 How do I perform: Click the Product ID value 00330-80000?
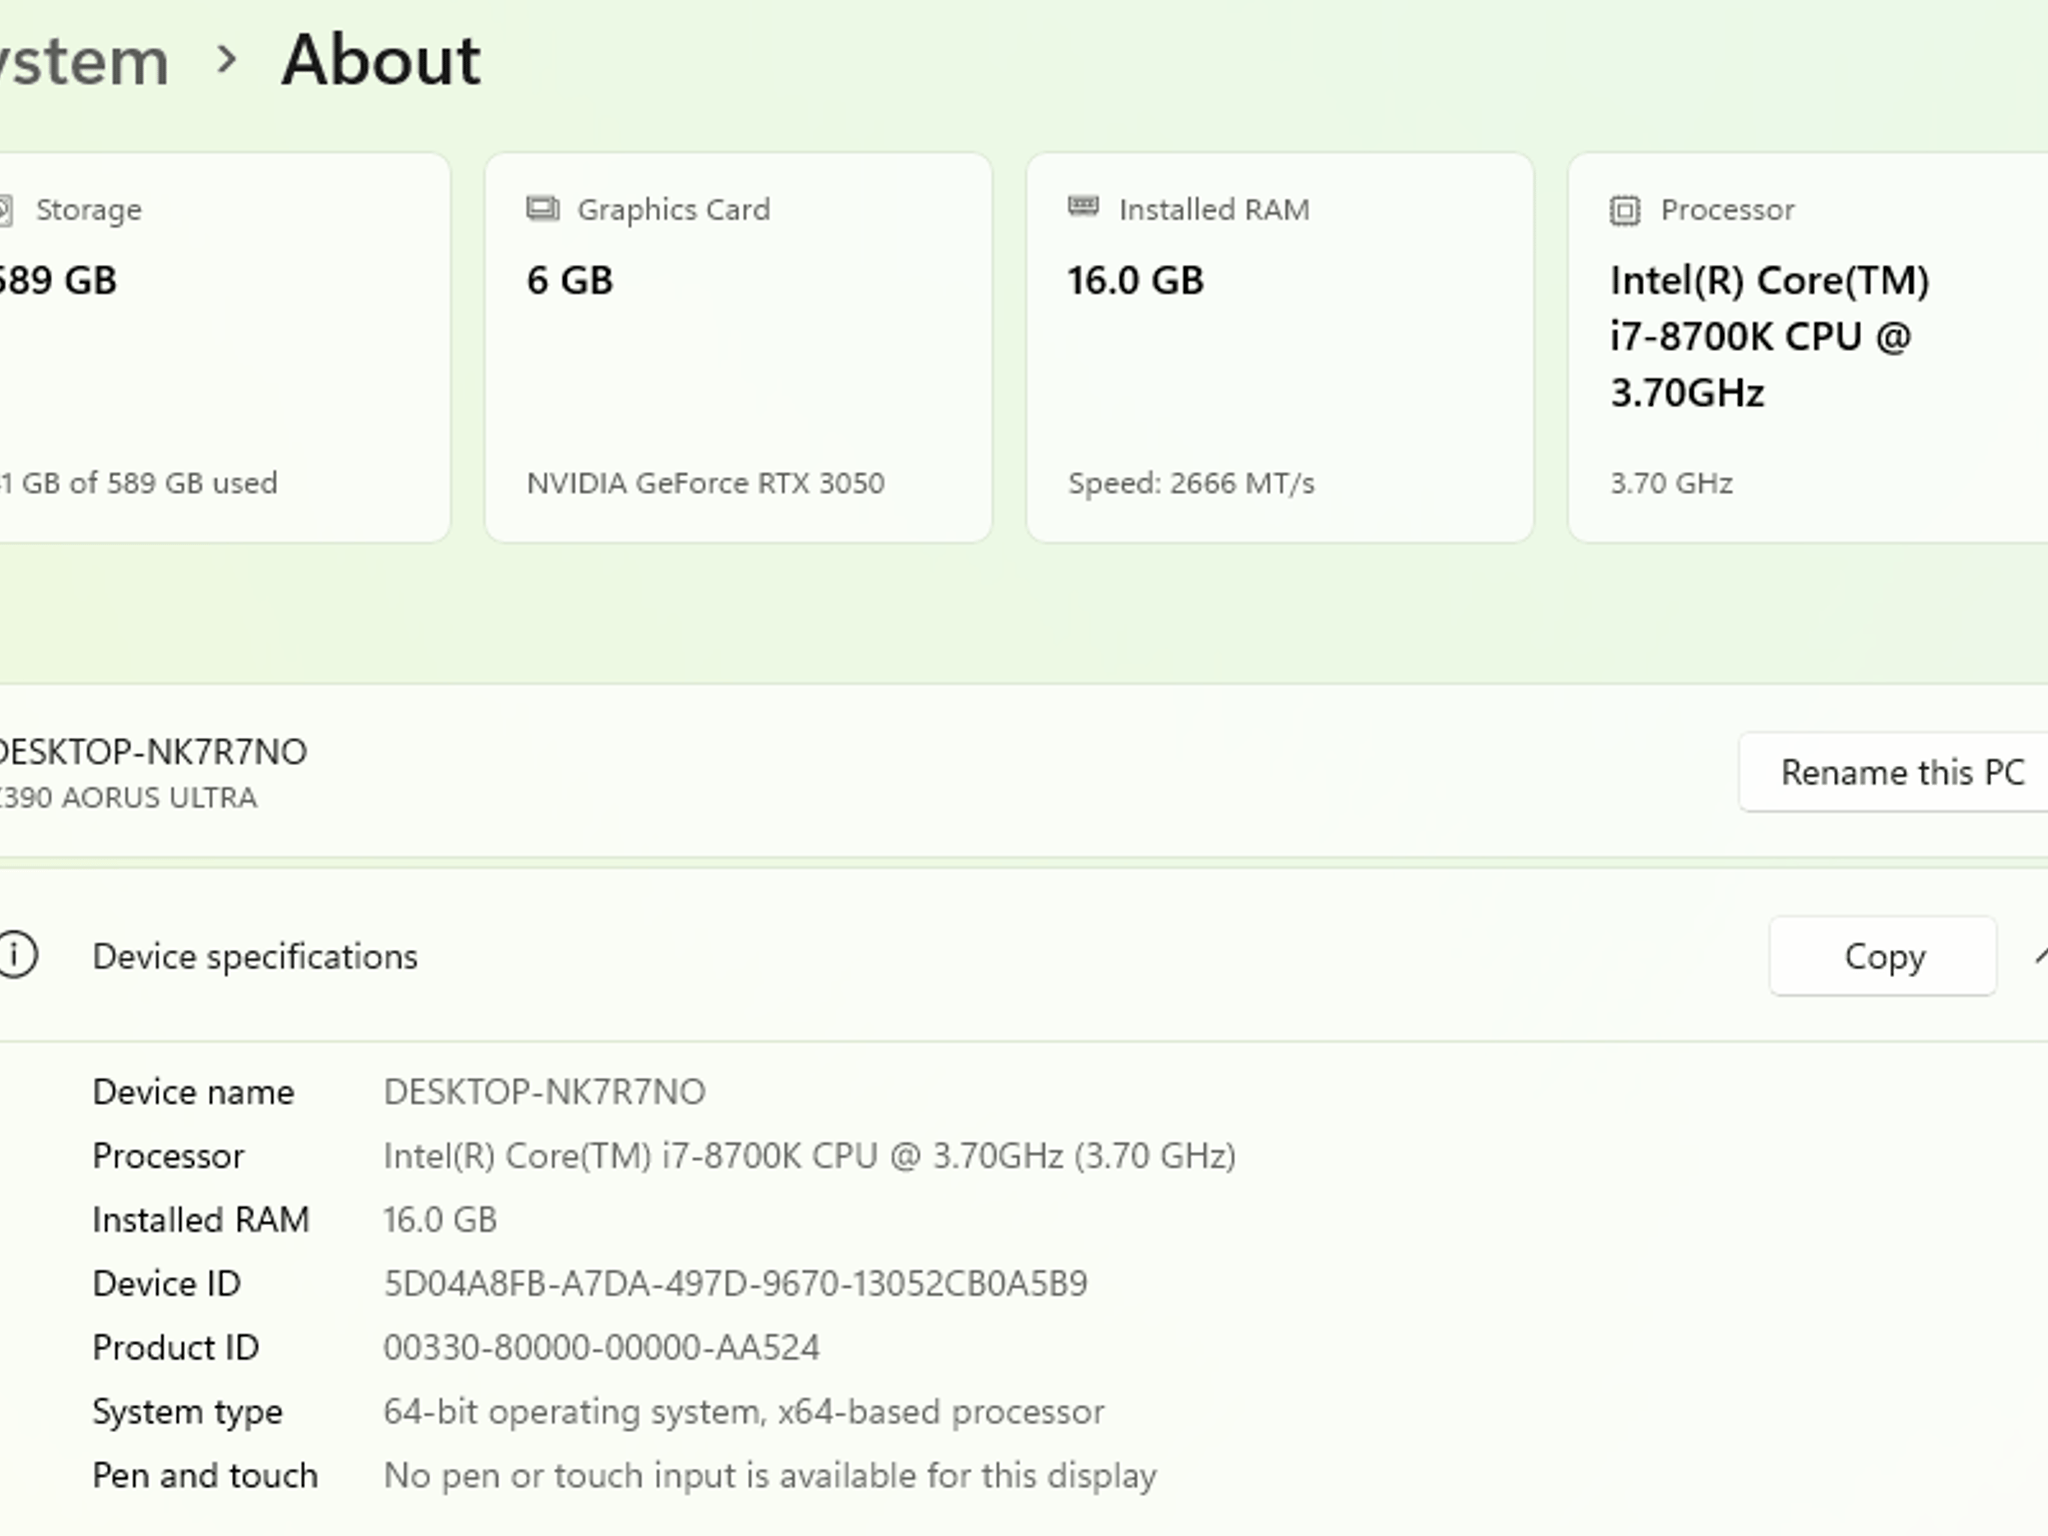(602, 1348)
